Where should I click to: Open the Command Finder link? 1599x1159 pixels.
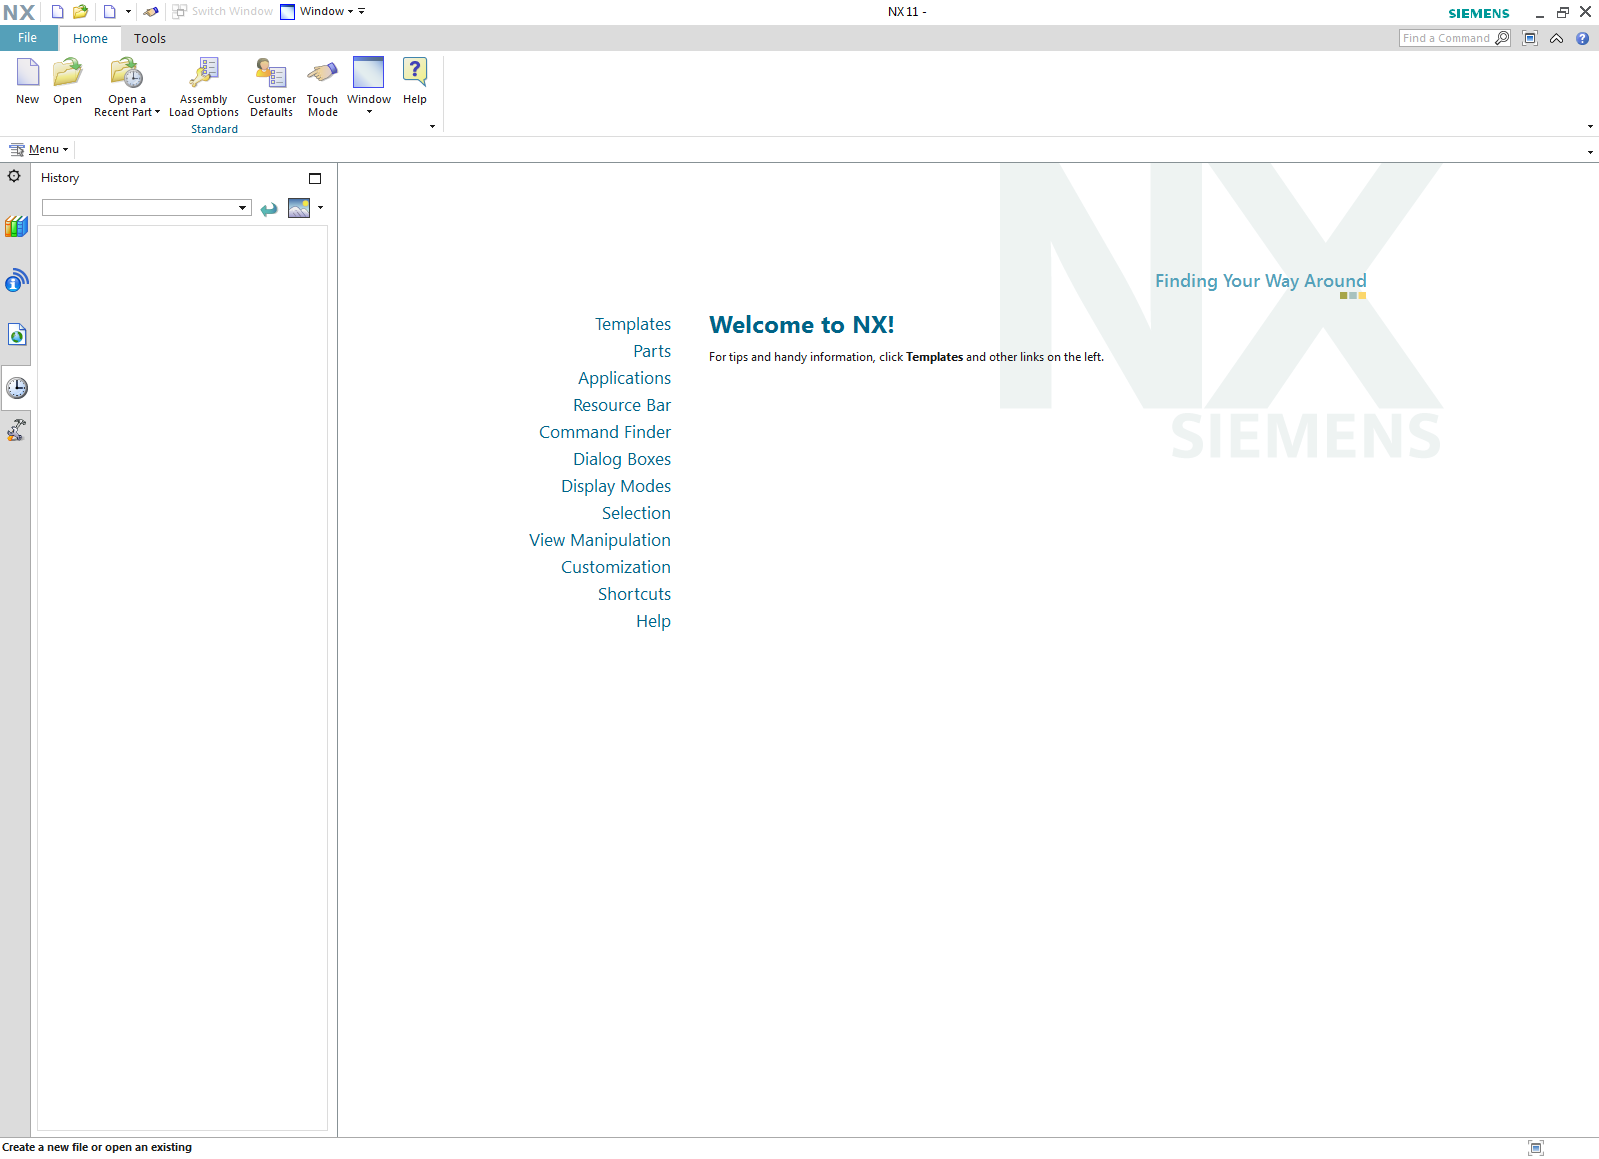pos(605,432)
